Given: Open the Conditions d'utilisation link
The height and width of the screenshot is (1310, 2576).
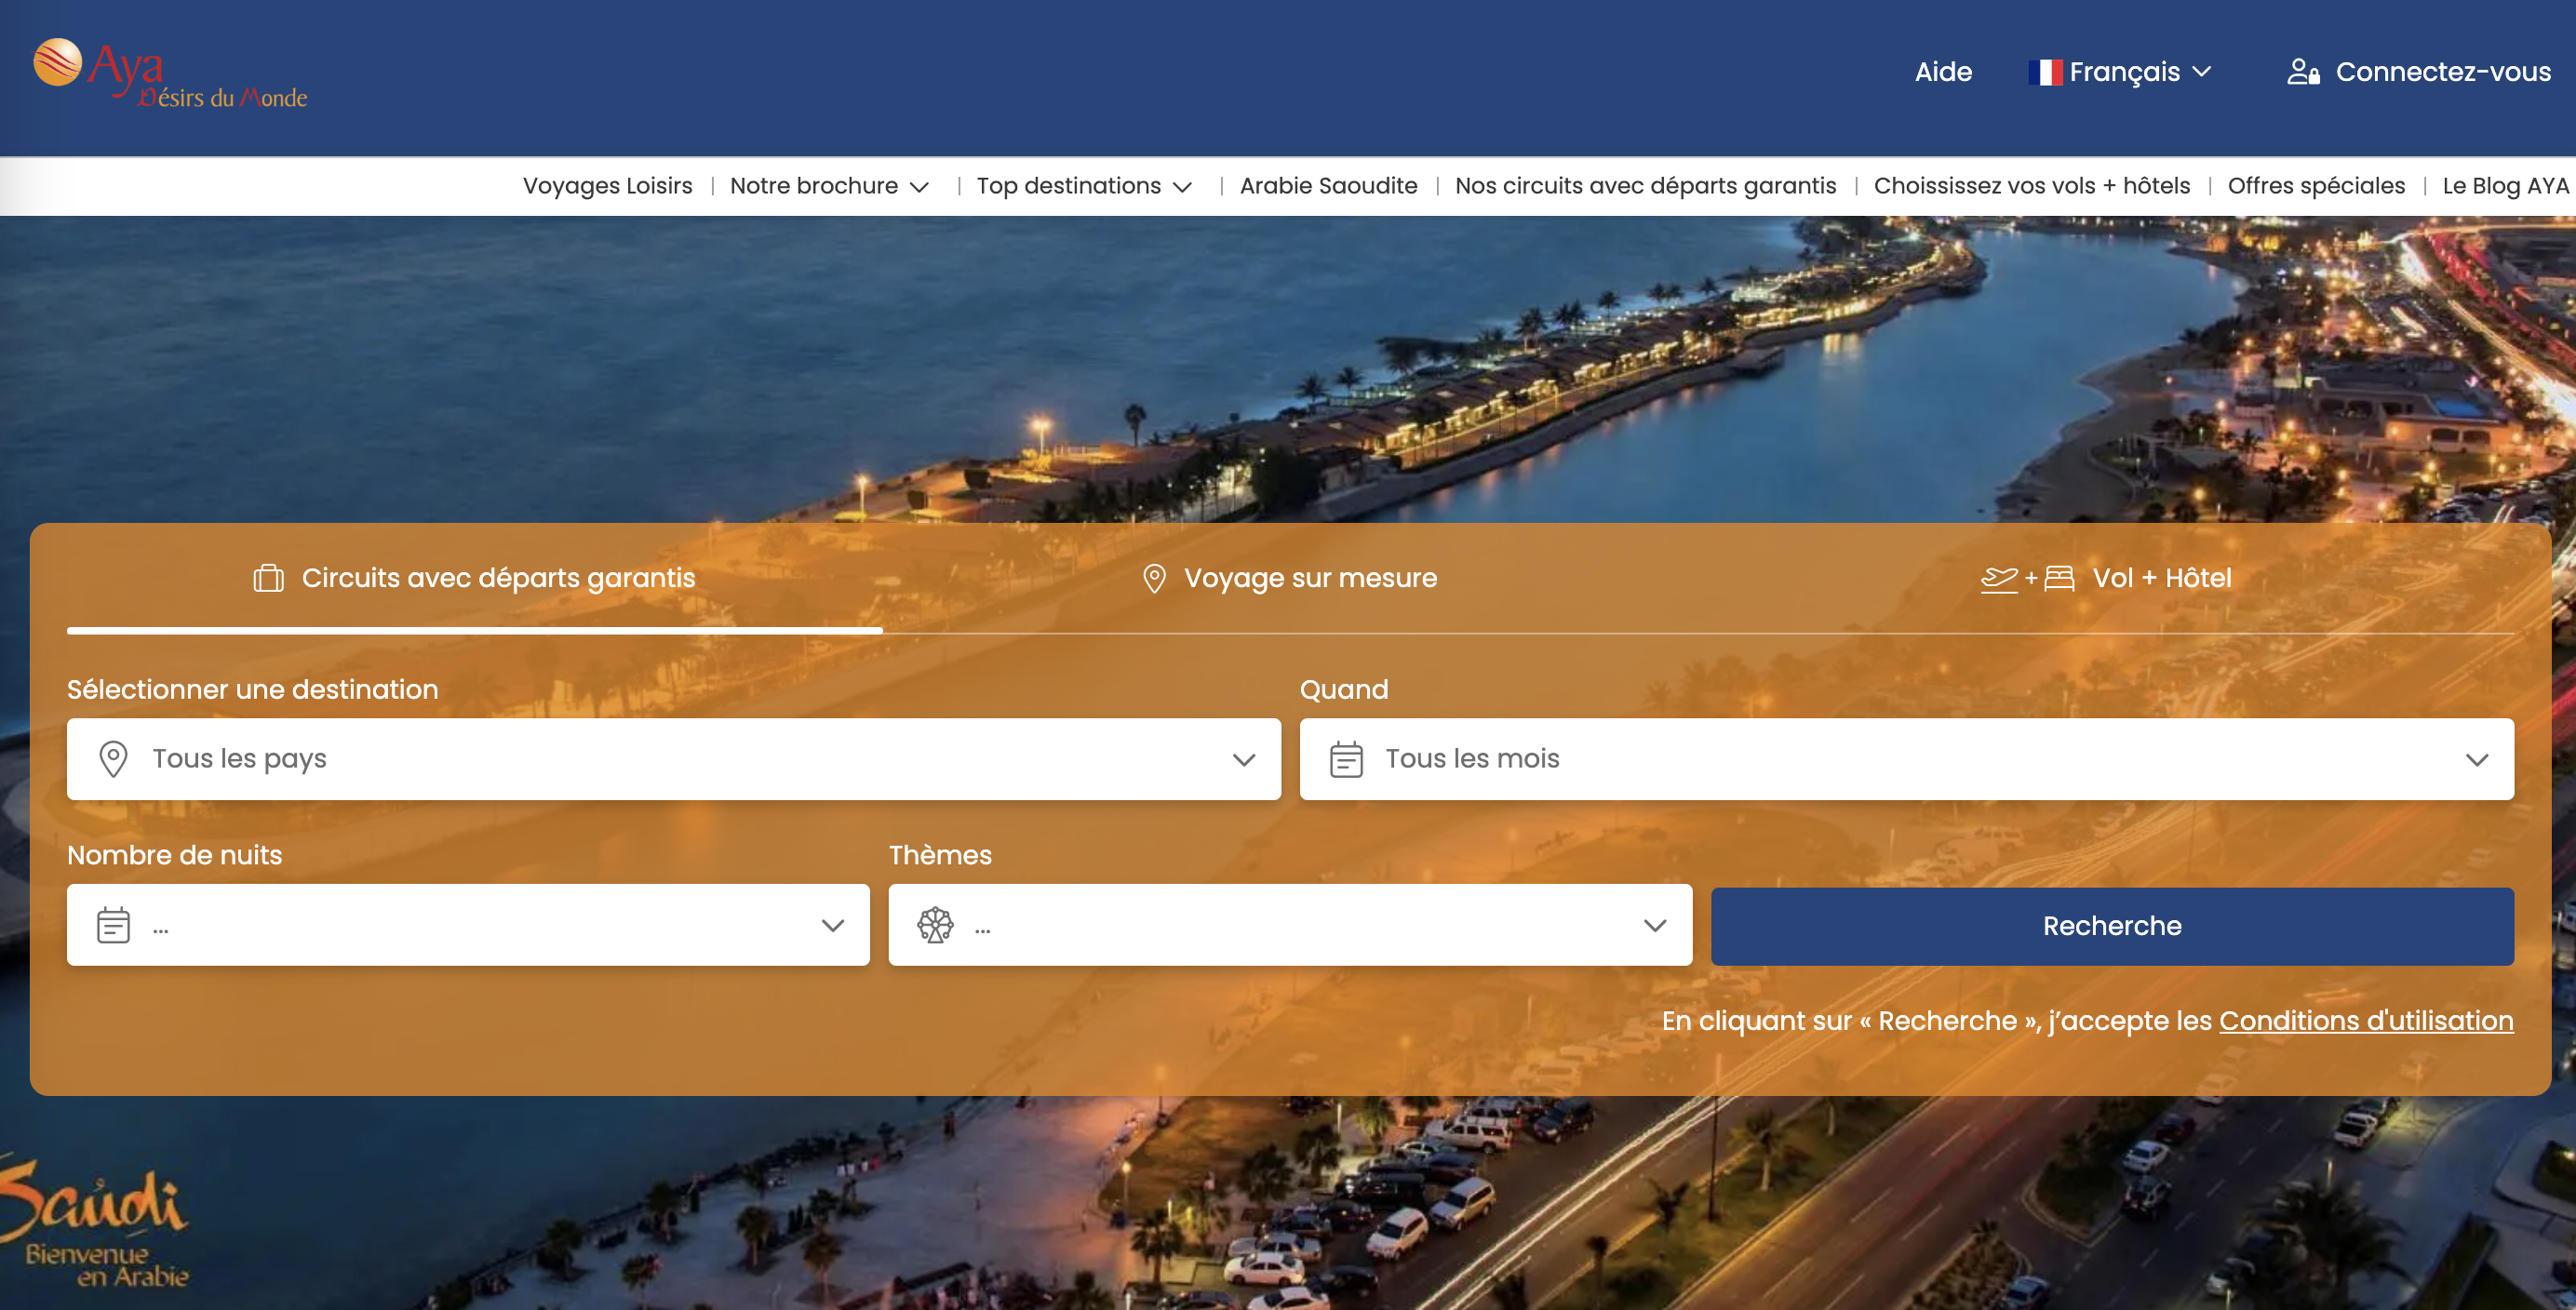Looking at the screenshot, I should tap(2366, 1020).
